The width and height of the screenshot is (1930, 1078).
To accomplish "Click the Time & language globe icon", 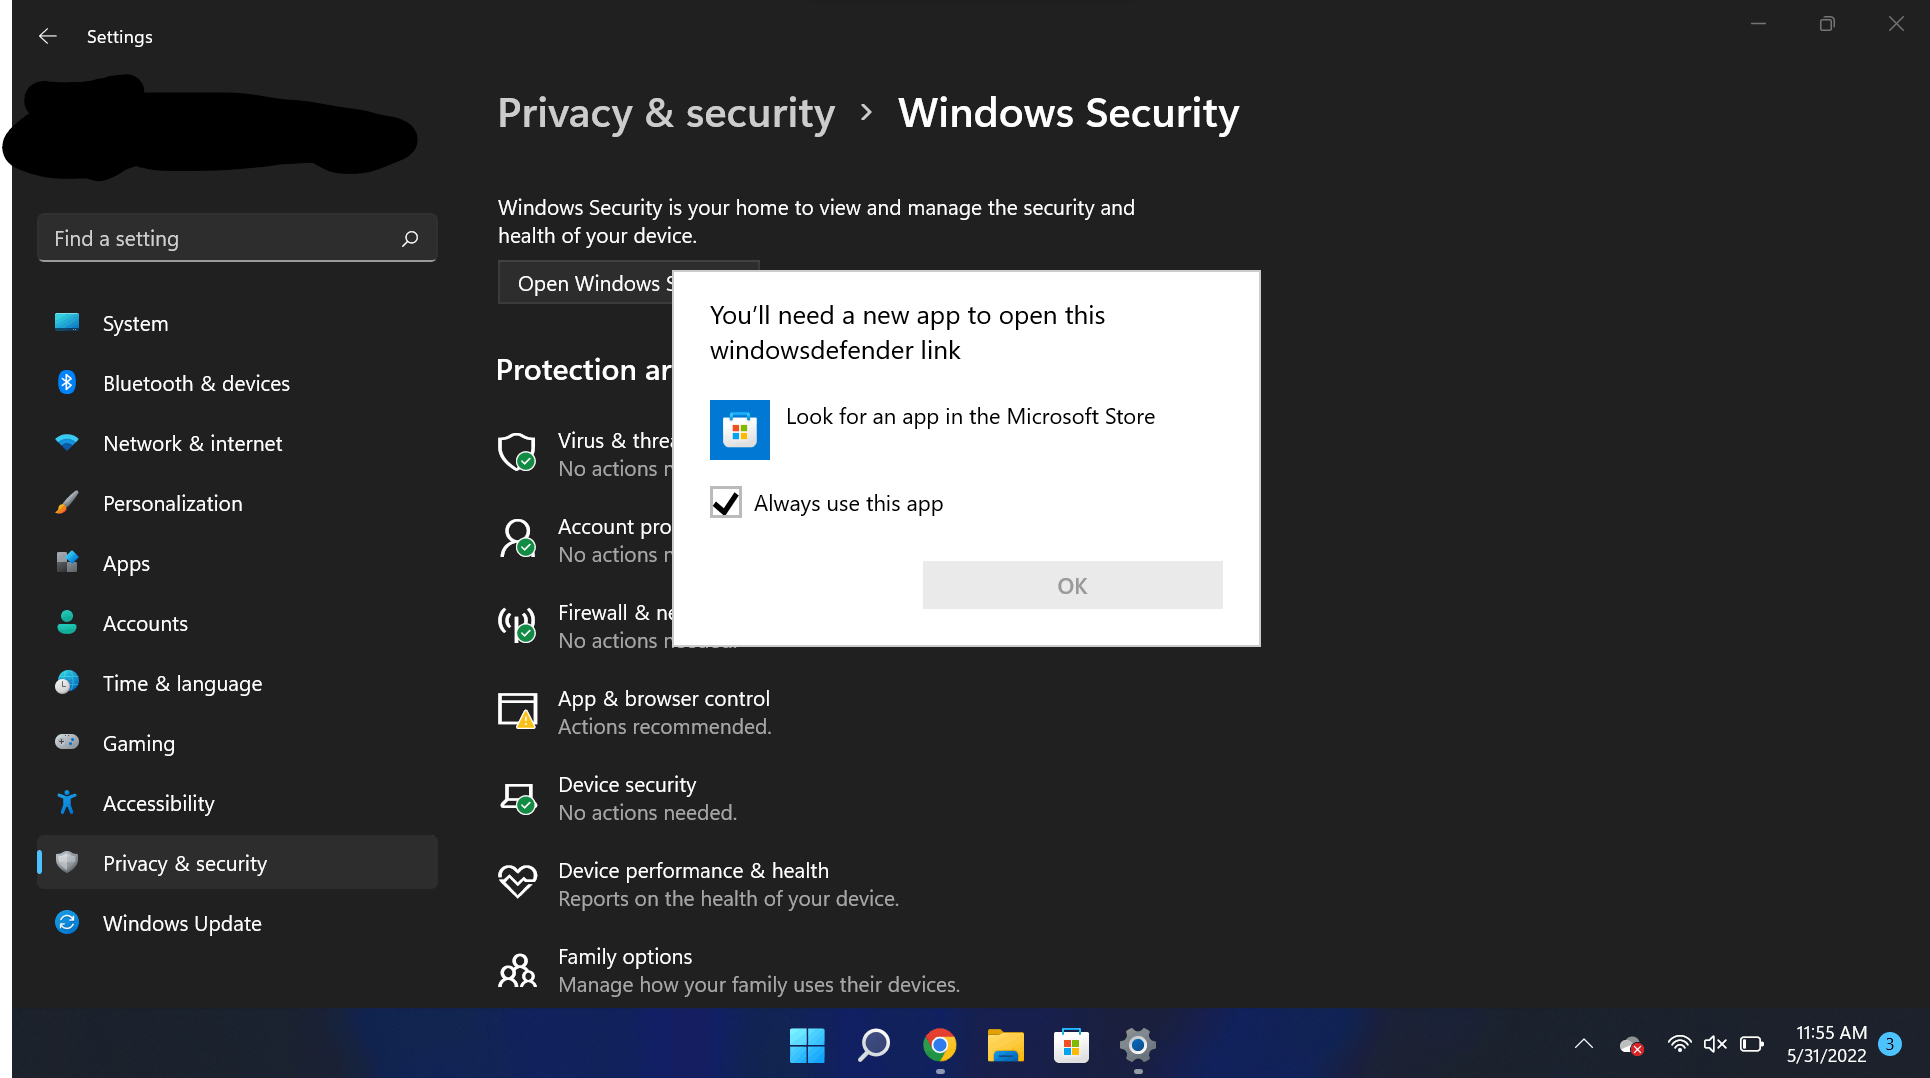I will [x=67, y=682].
